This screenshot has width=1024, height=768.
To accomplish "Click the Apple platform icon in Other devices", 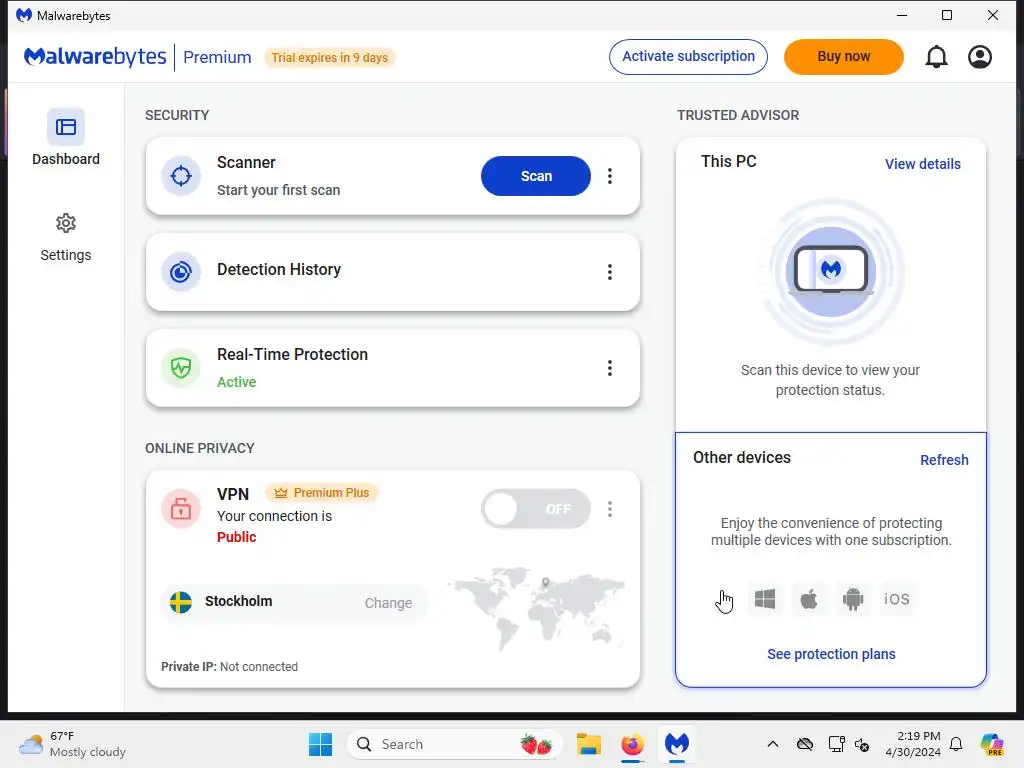I will tap(808, 599).
